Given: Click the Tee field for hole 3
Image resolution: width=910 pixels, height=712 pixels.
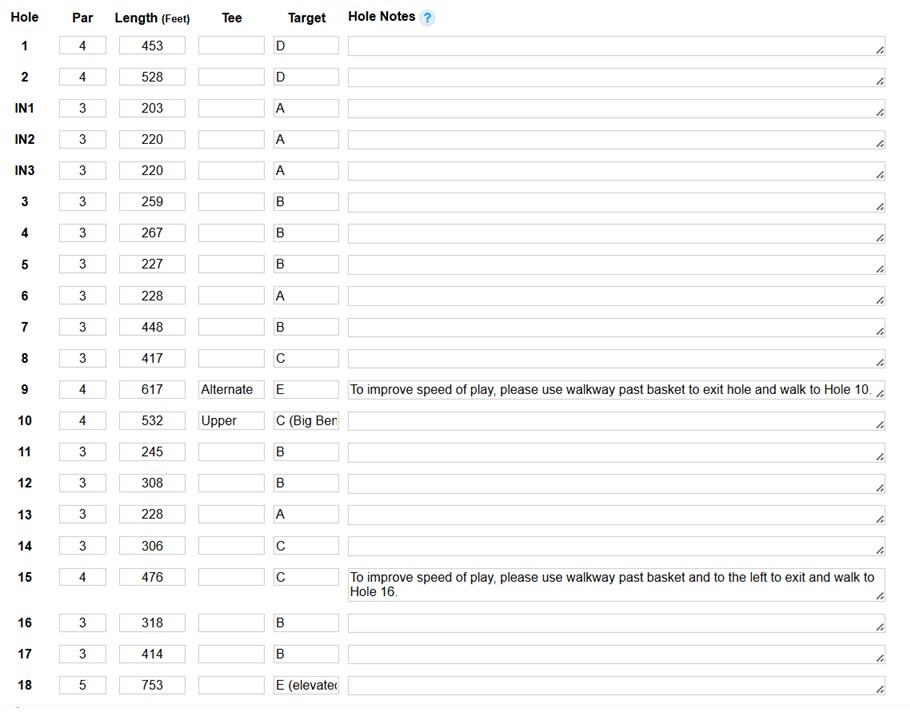Looking at the screenshot, I should point(231,202).
